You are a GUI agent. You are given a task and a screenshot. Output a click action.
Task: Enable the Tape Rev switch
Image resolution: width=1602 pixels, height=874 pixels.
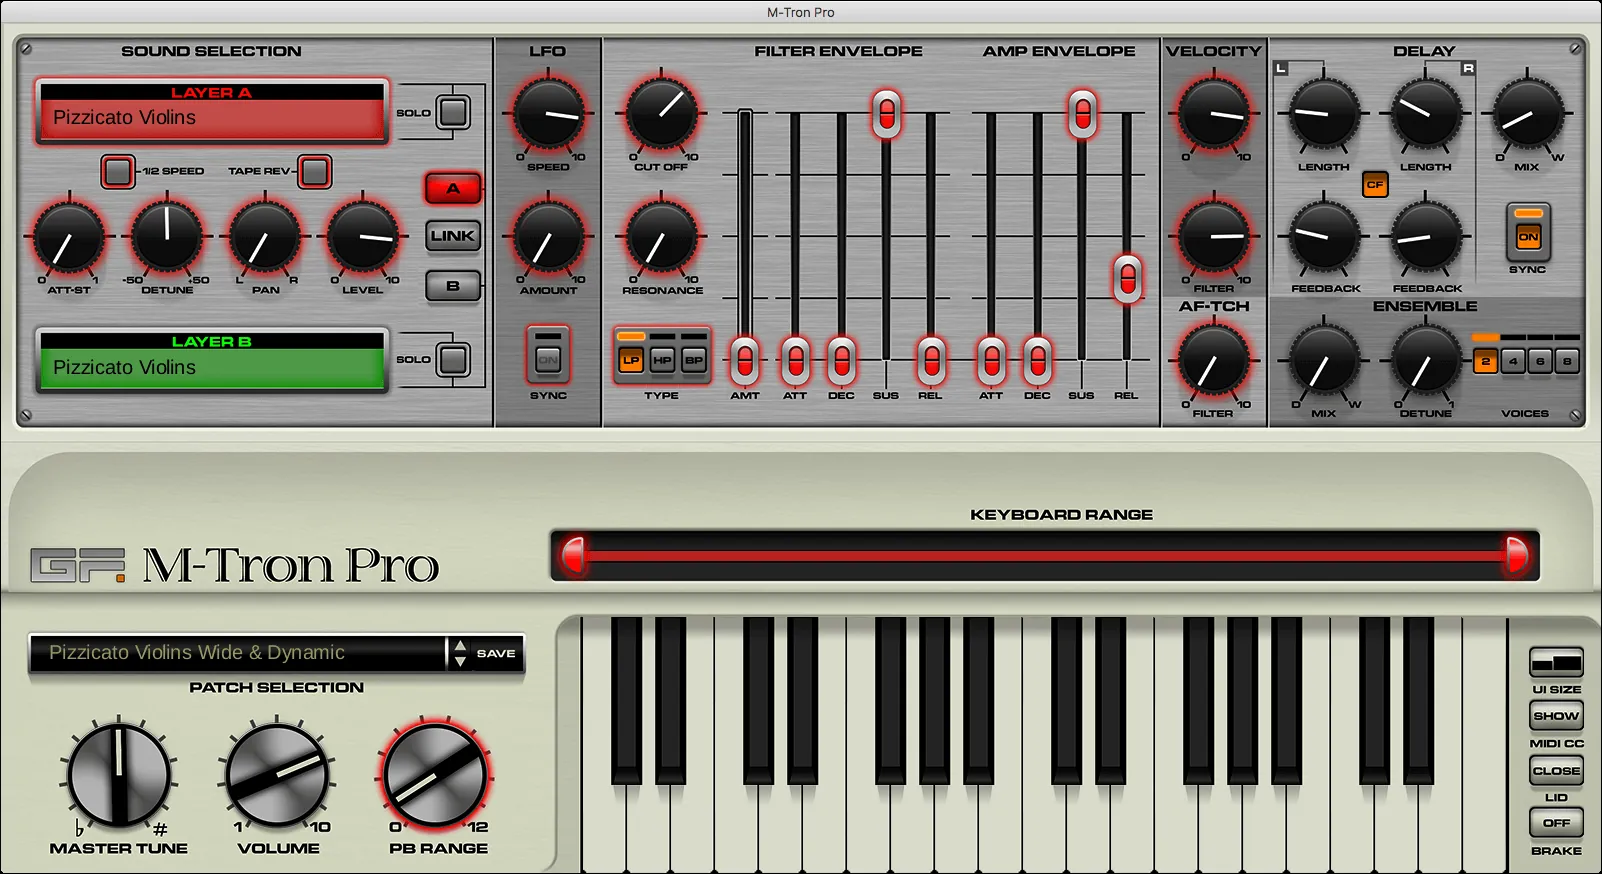(x=315, y=171)
